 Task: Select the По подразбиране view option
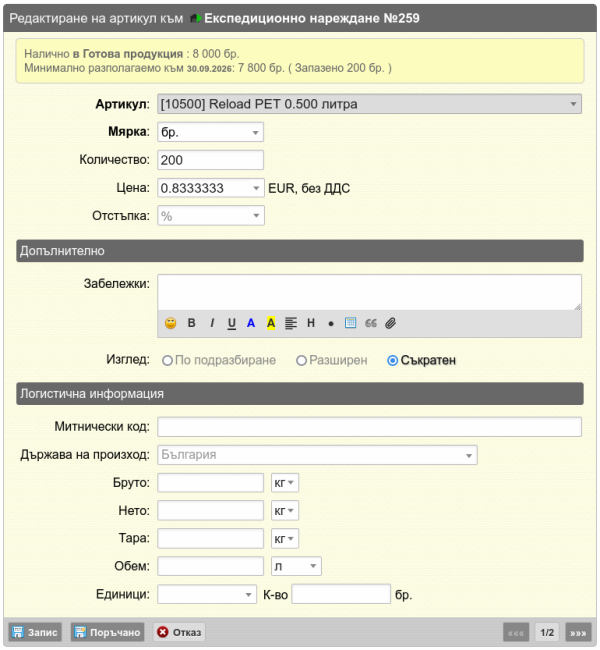tap(168, 361)
